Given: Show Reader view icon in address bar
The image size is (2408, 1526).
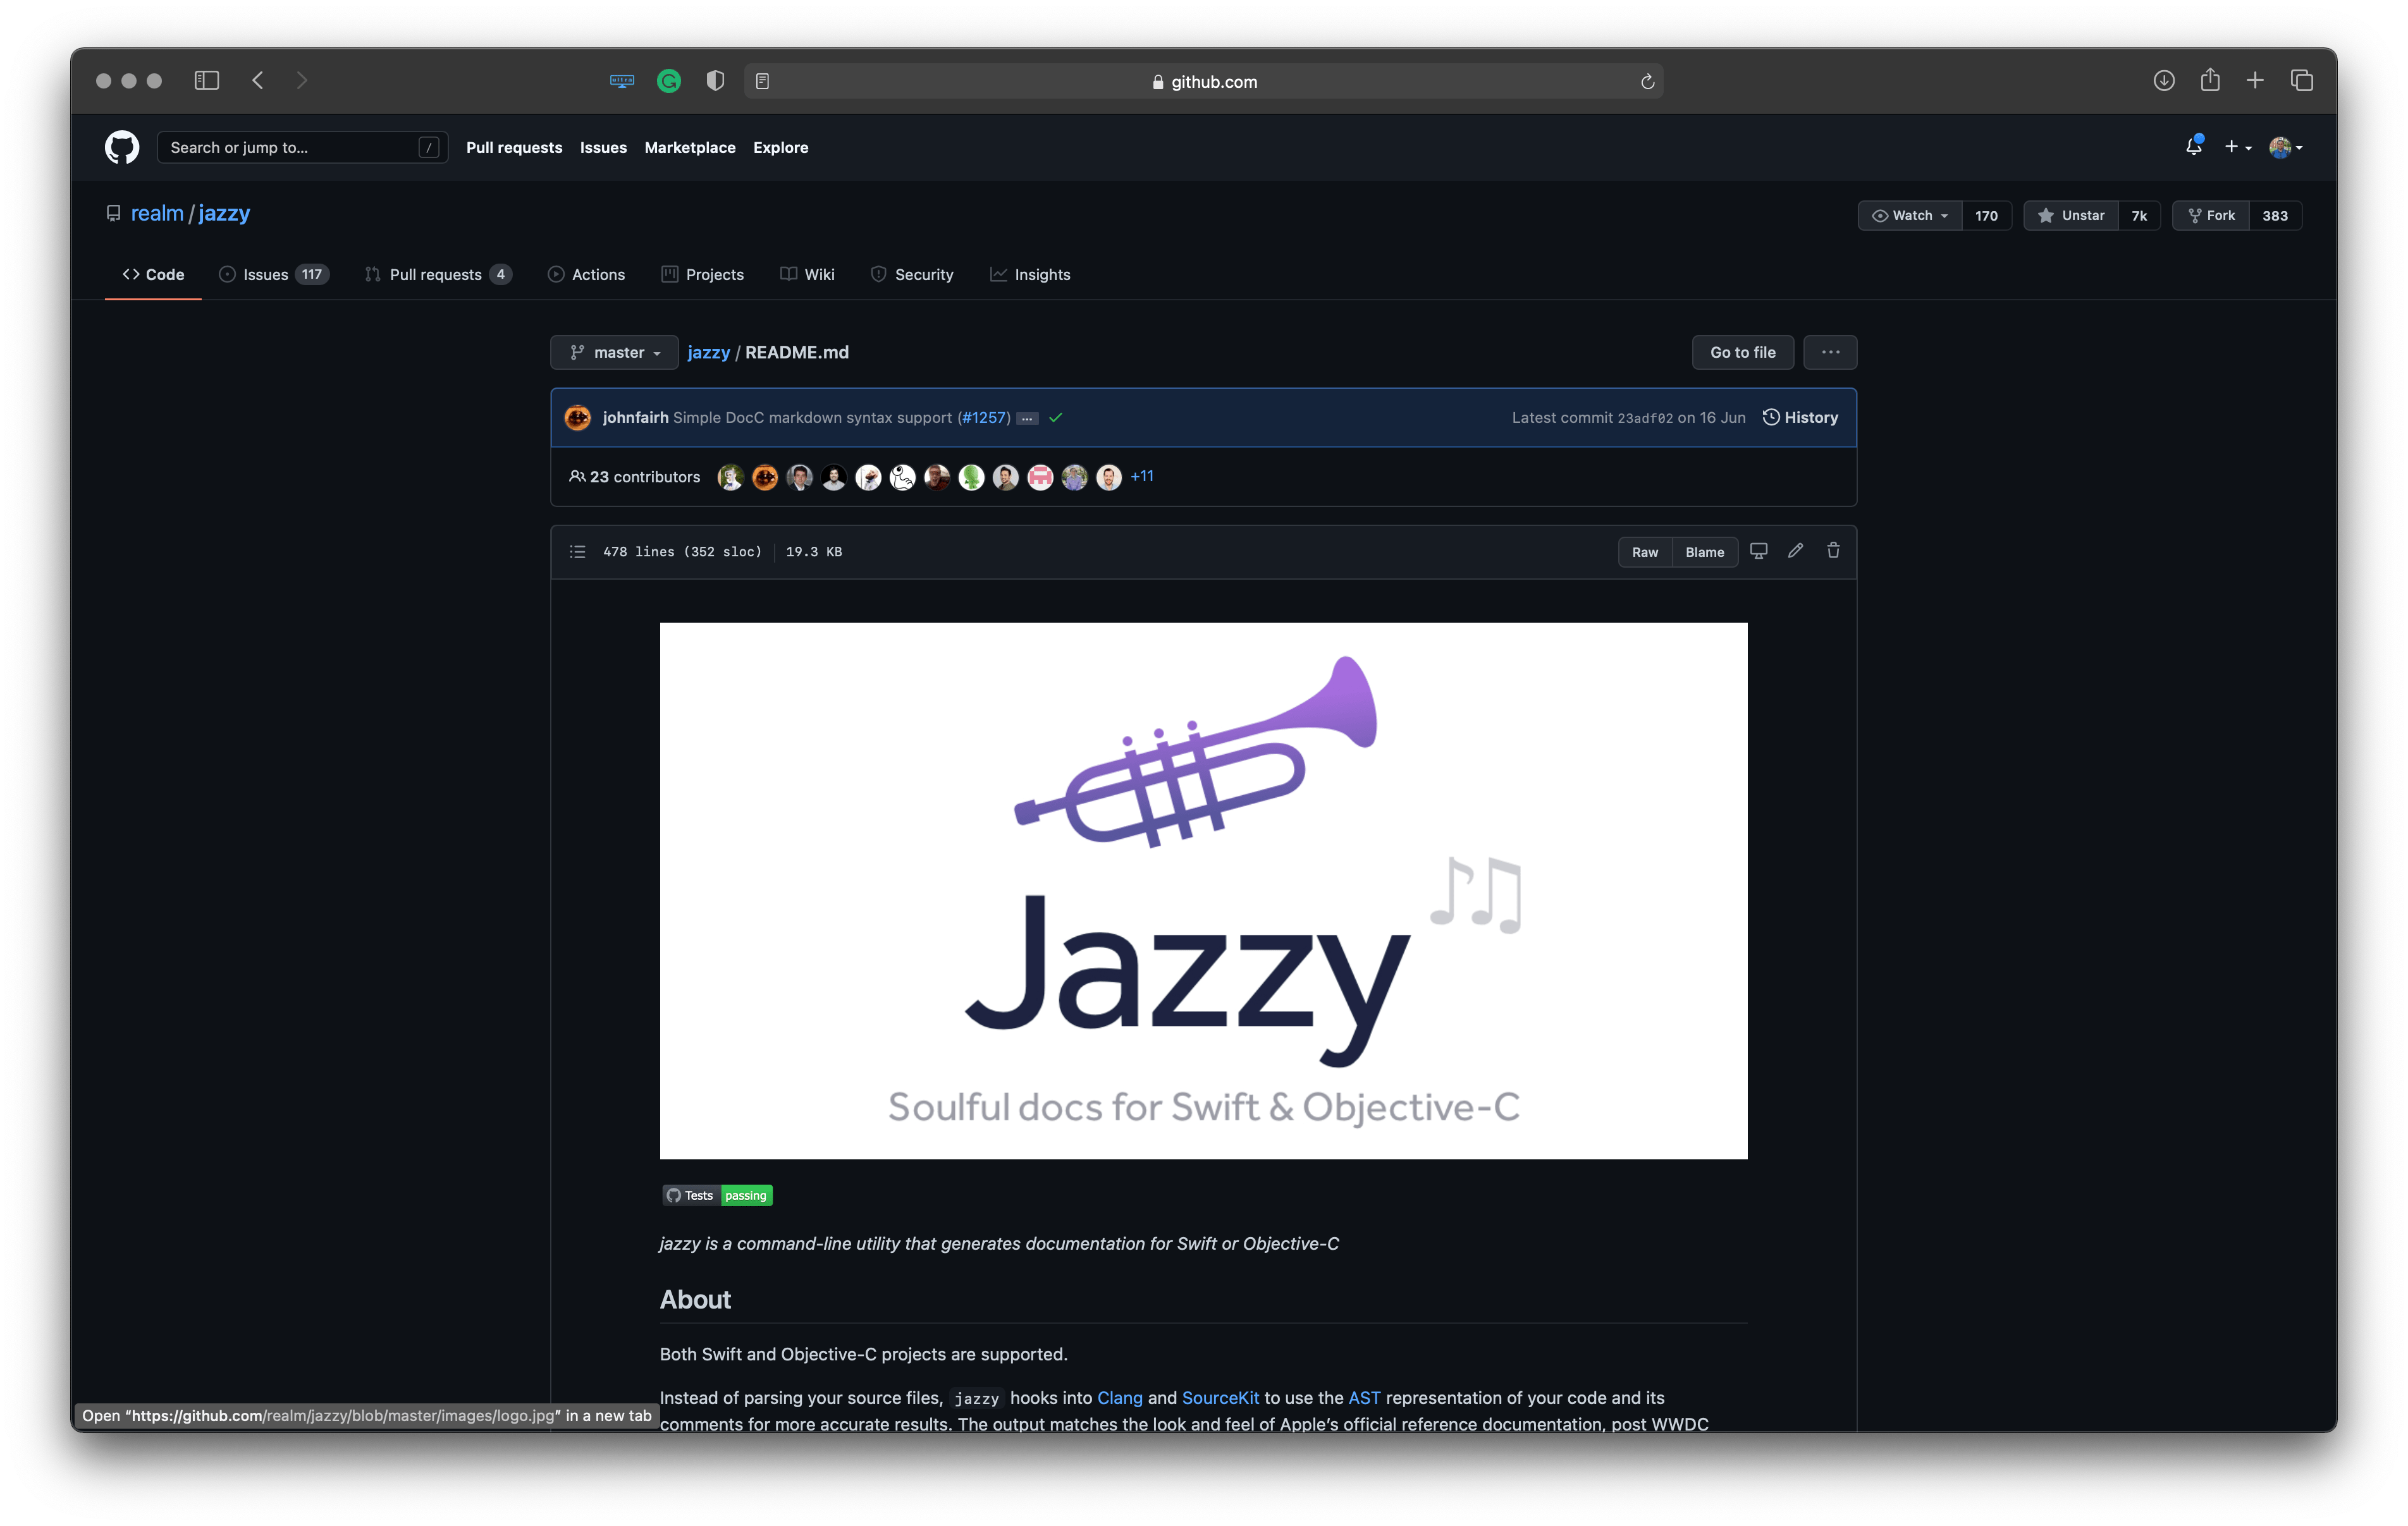Looking at the screenshot, I should coord(762,81).
